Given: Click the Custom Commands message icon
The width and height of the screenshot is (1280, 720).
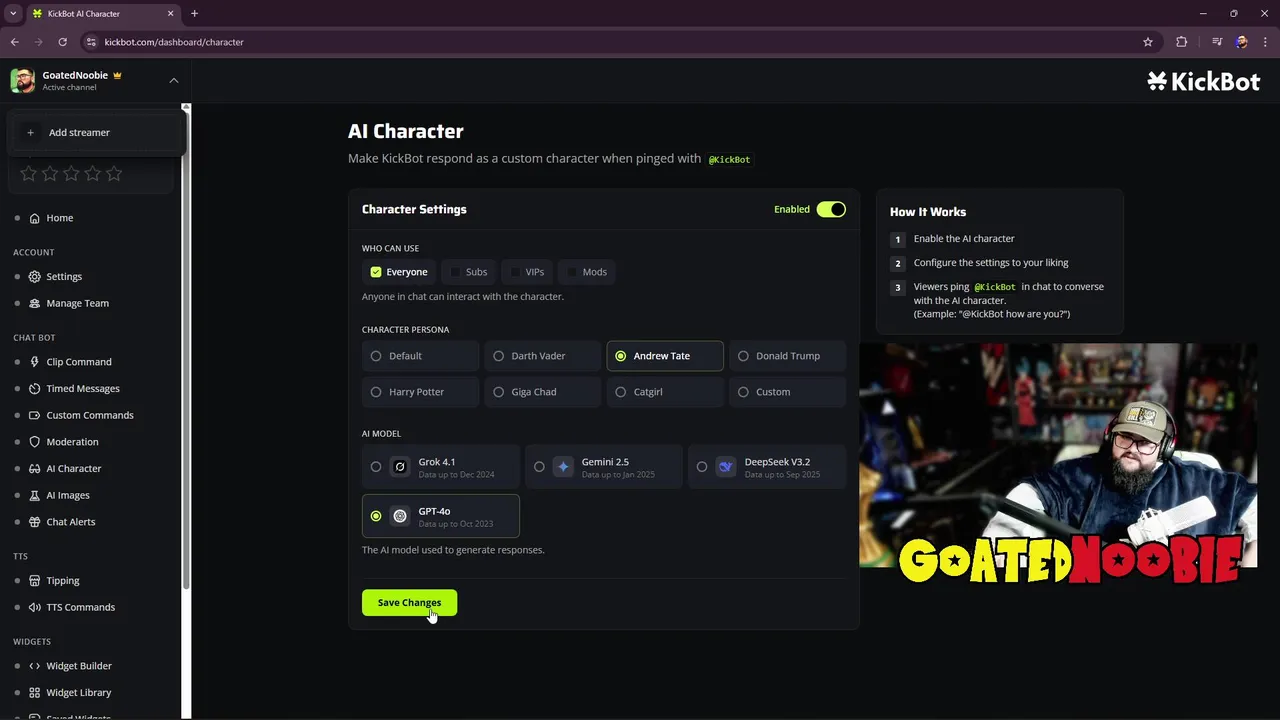Looking at the screenshot, I should pyautogui.click(x=35, y=415).
